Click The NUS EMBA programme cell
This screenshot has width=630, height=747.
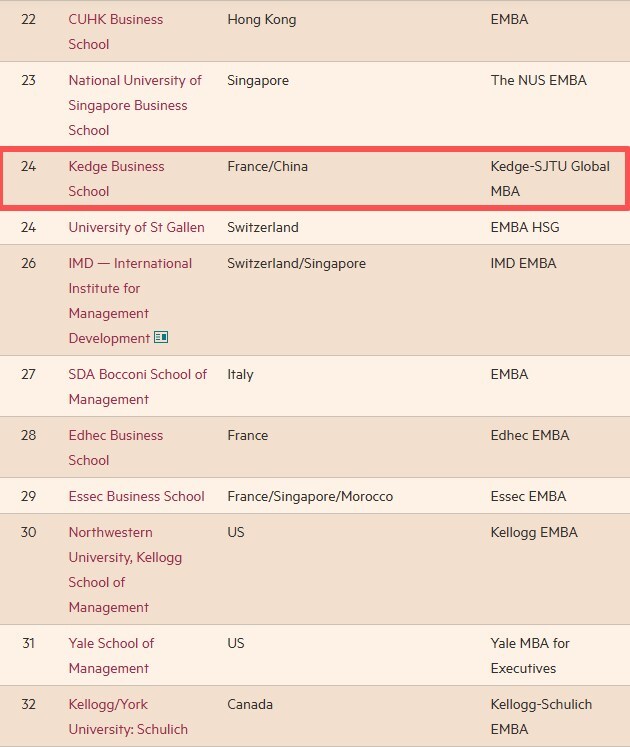point(538,80)
